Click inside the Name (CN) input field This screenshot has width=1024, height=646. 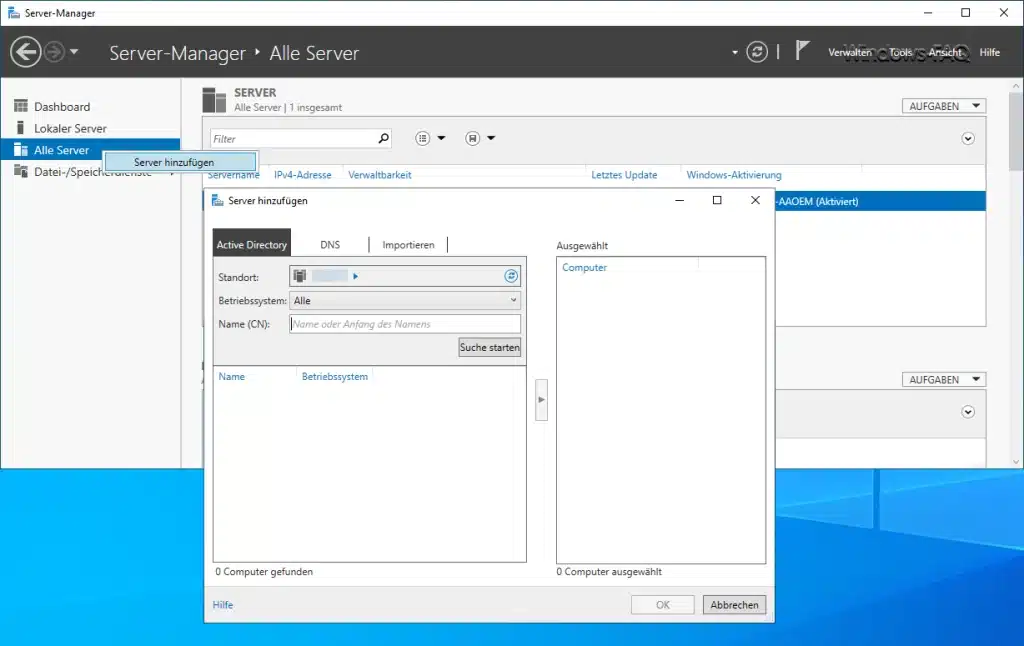[404, 323]
